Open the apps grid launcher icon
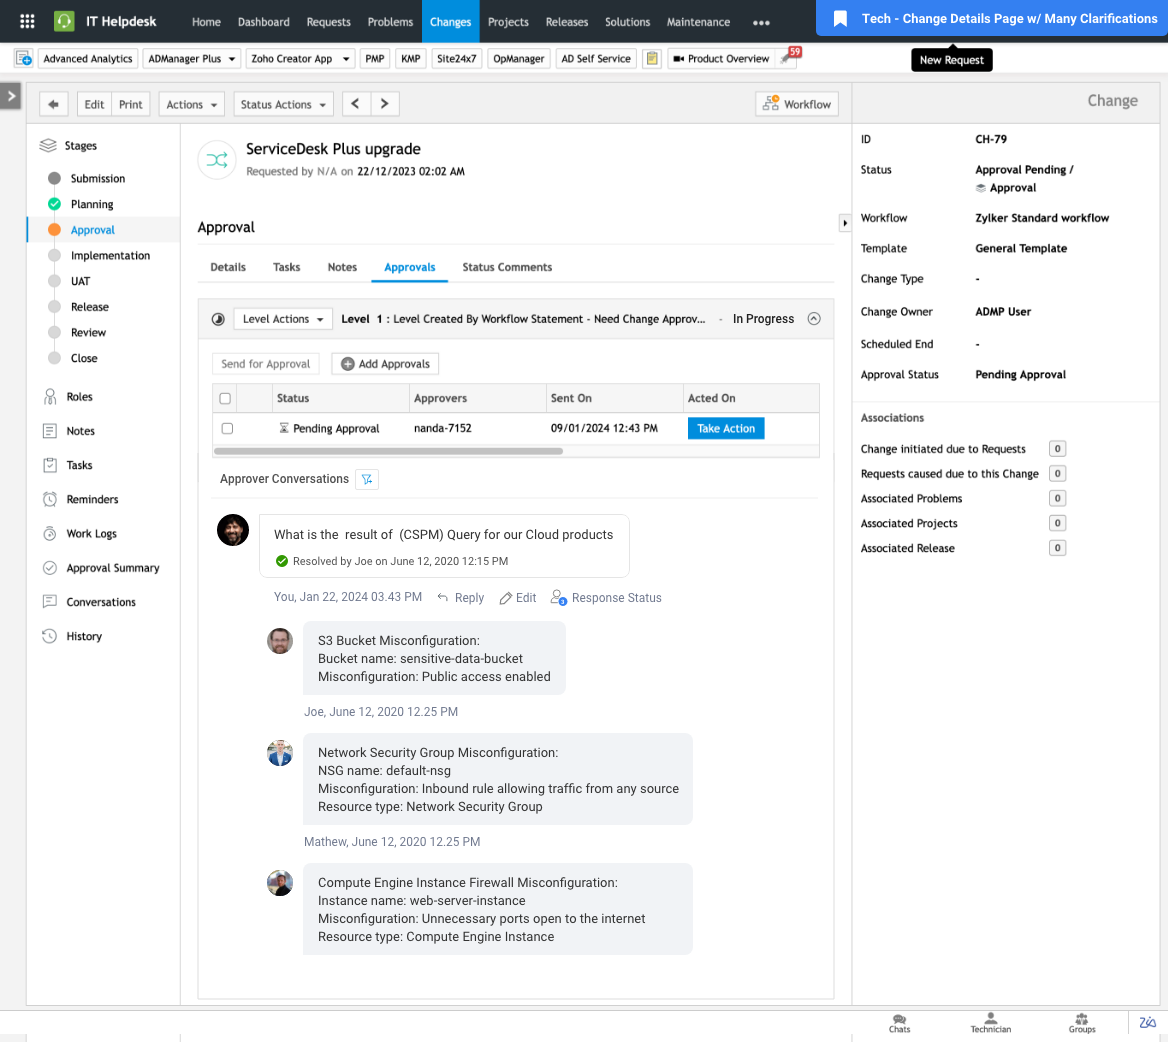Viewport: 1168px width, 1042px height. click(x=27, y=21)
